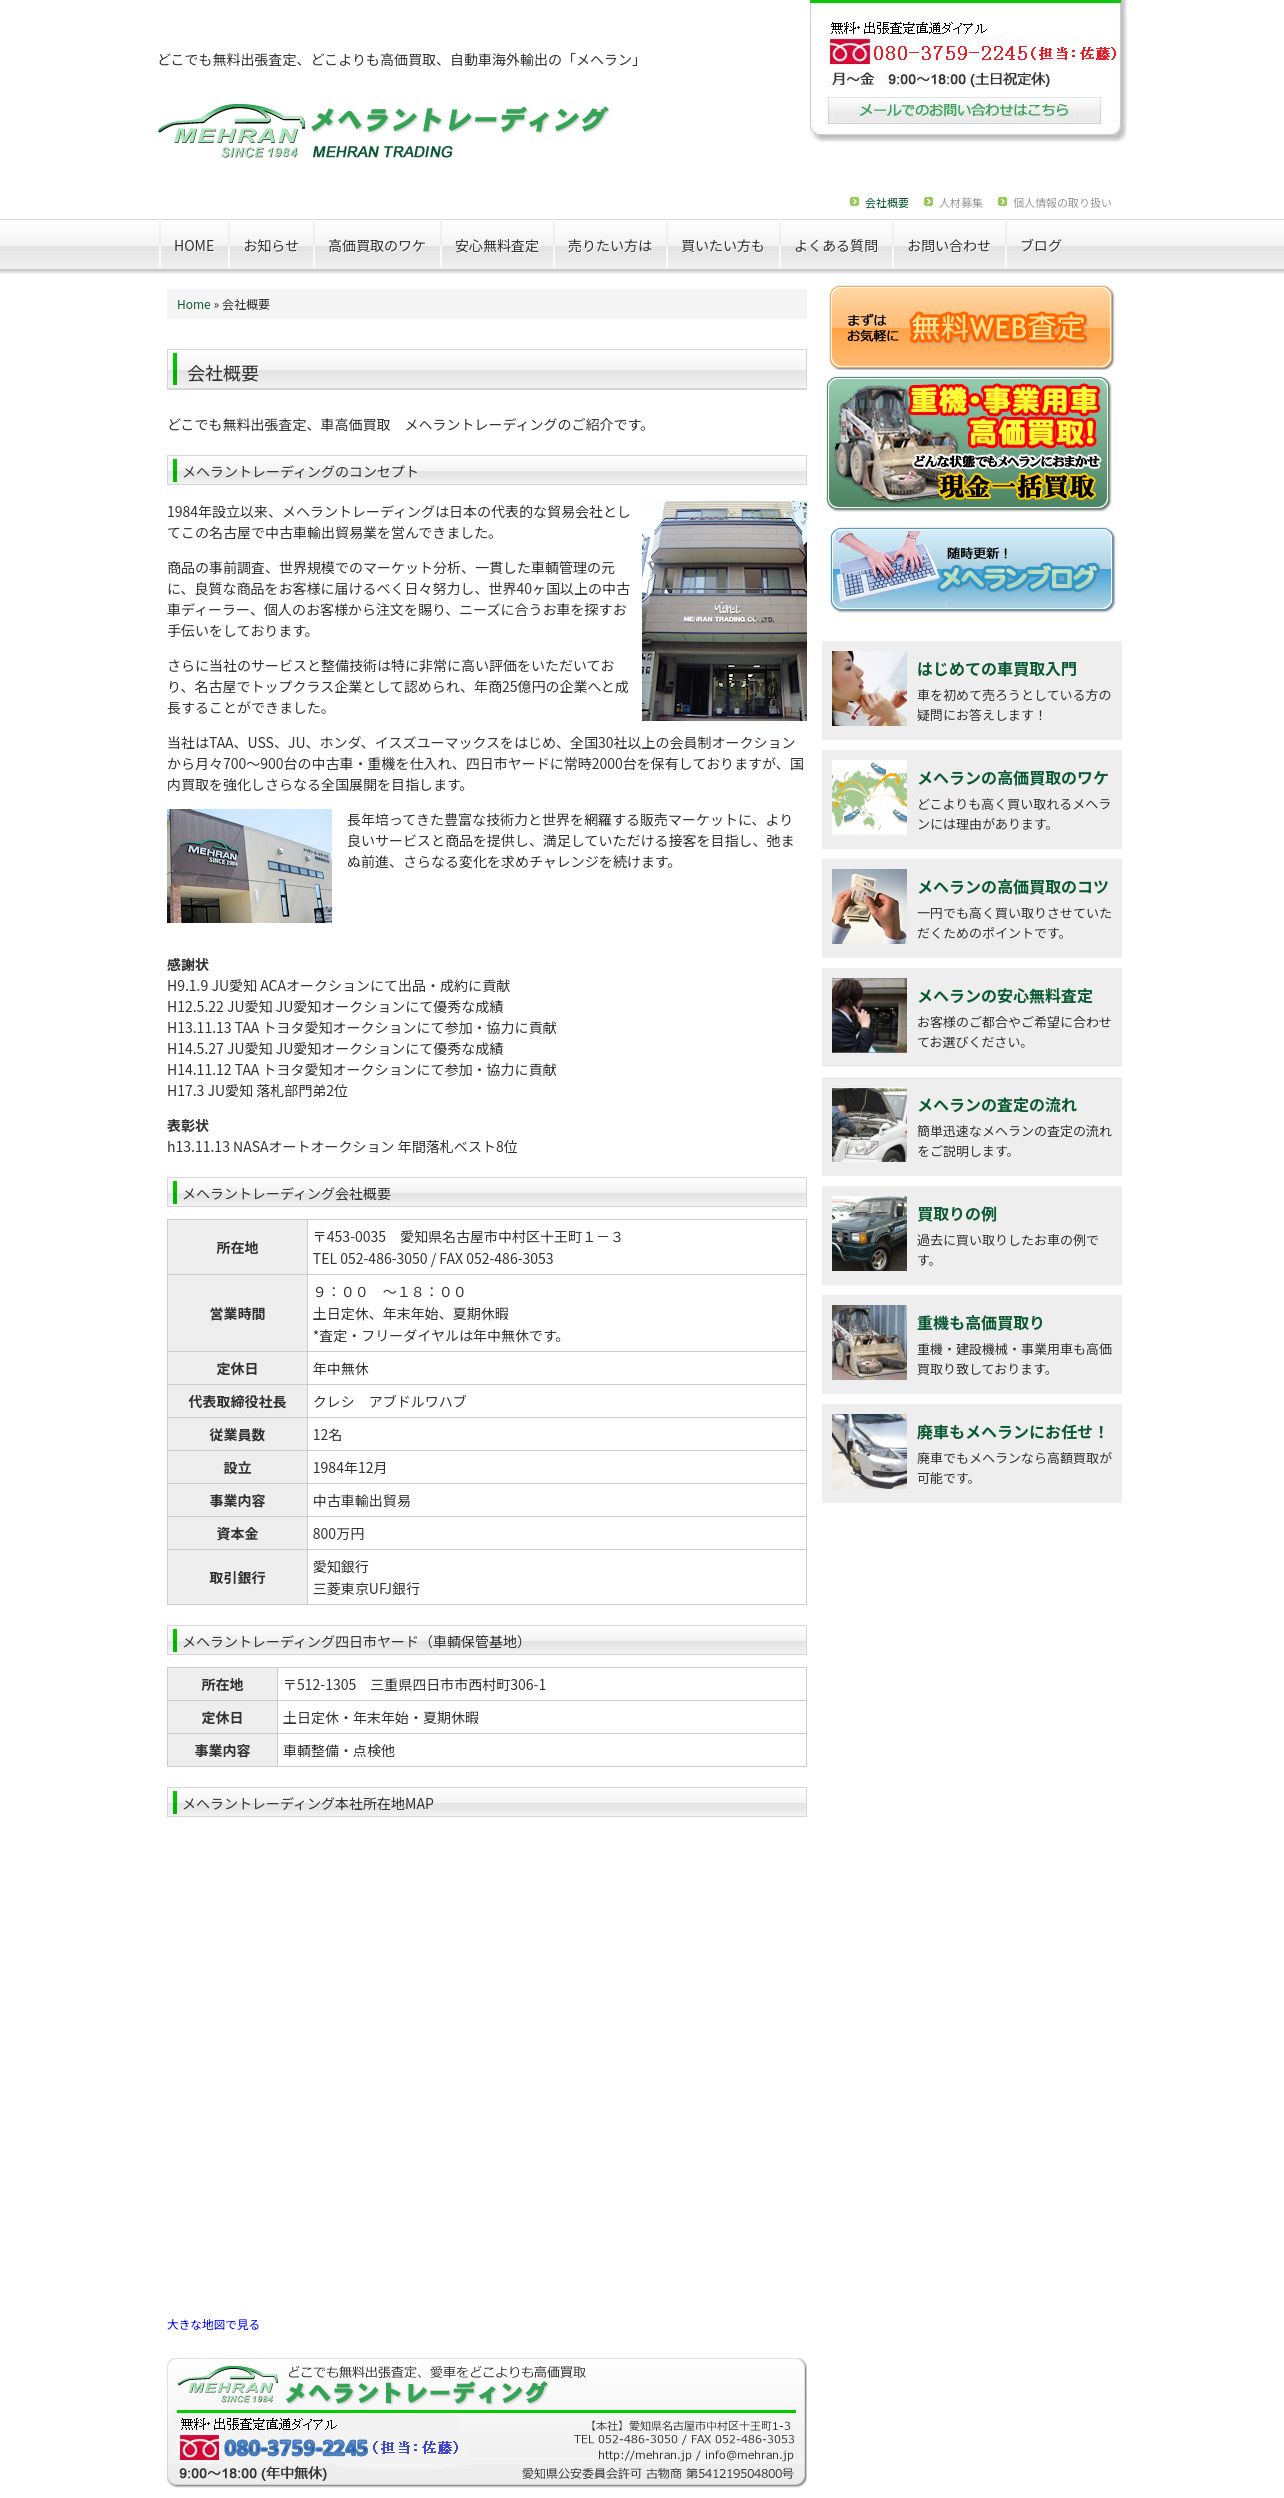Click the man on phone thumbnail

coord(869,1016)
